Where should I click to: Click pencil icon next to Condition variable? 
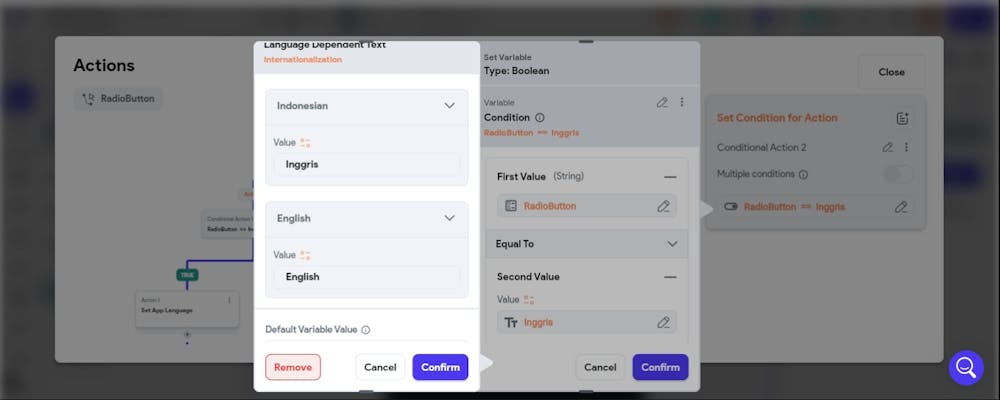[662, 102]
